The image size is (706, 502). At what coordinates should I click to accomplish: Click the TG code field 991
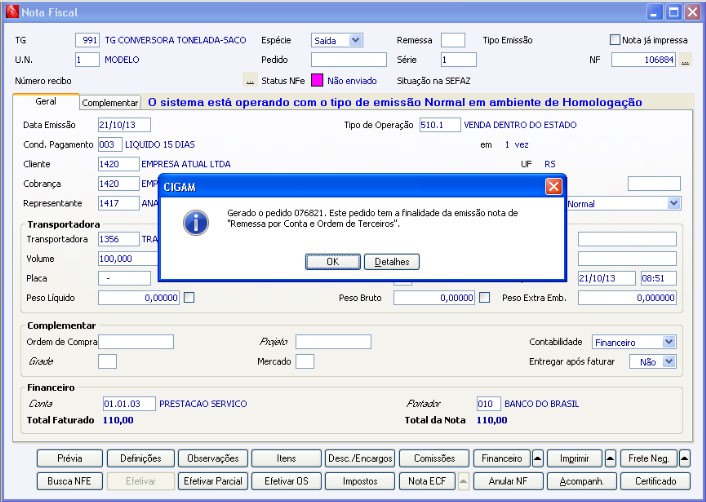[x=87, y=40]
